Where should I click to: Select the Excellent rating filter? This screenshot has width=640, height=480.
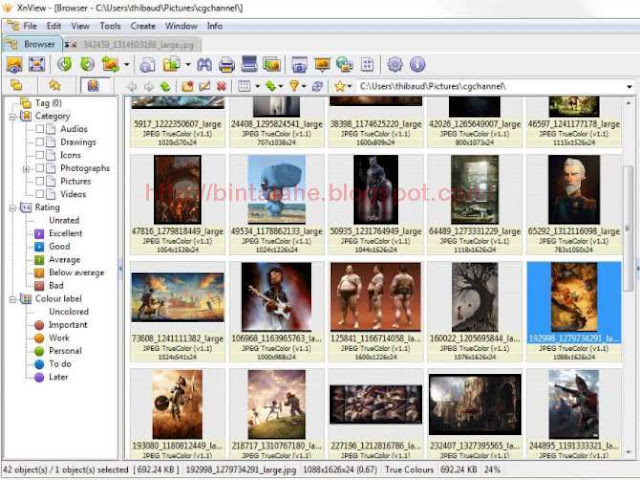tap(65, 233)
